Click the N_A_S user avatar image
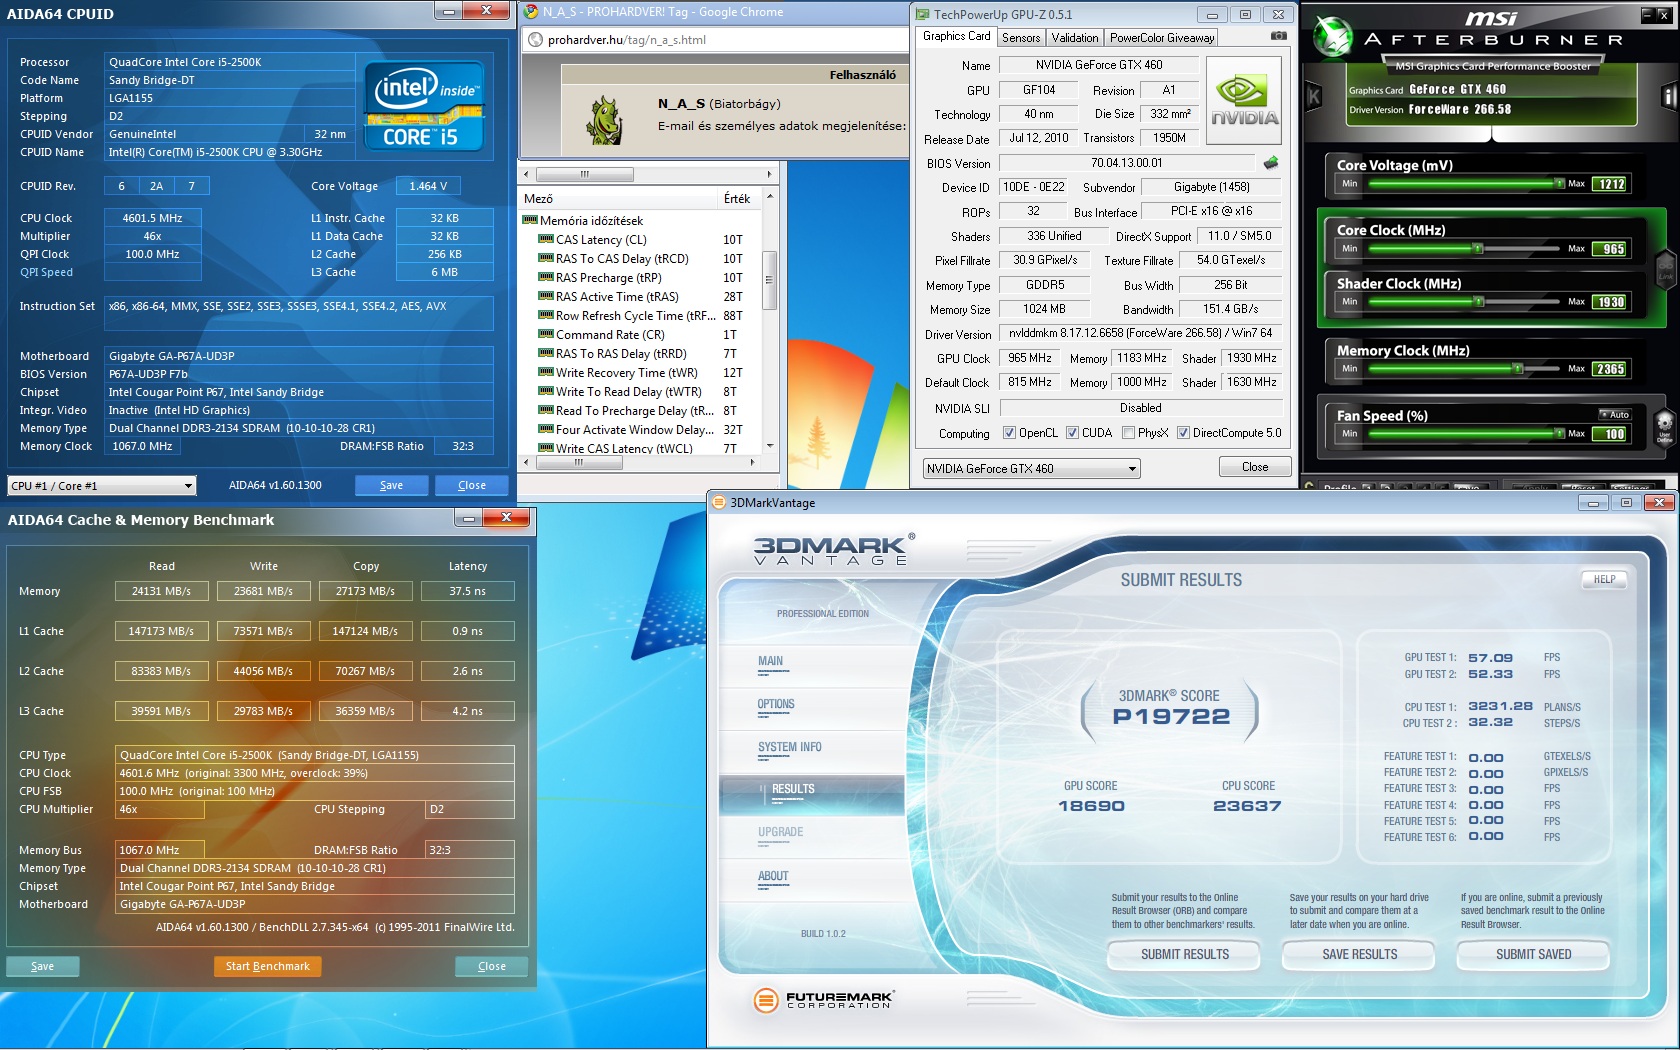Screen dimensions: 1680x1050 tap(604, 120)
